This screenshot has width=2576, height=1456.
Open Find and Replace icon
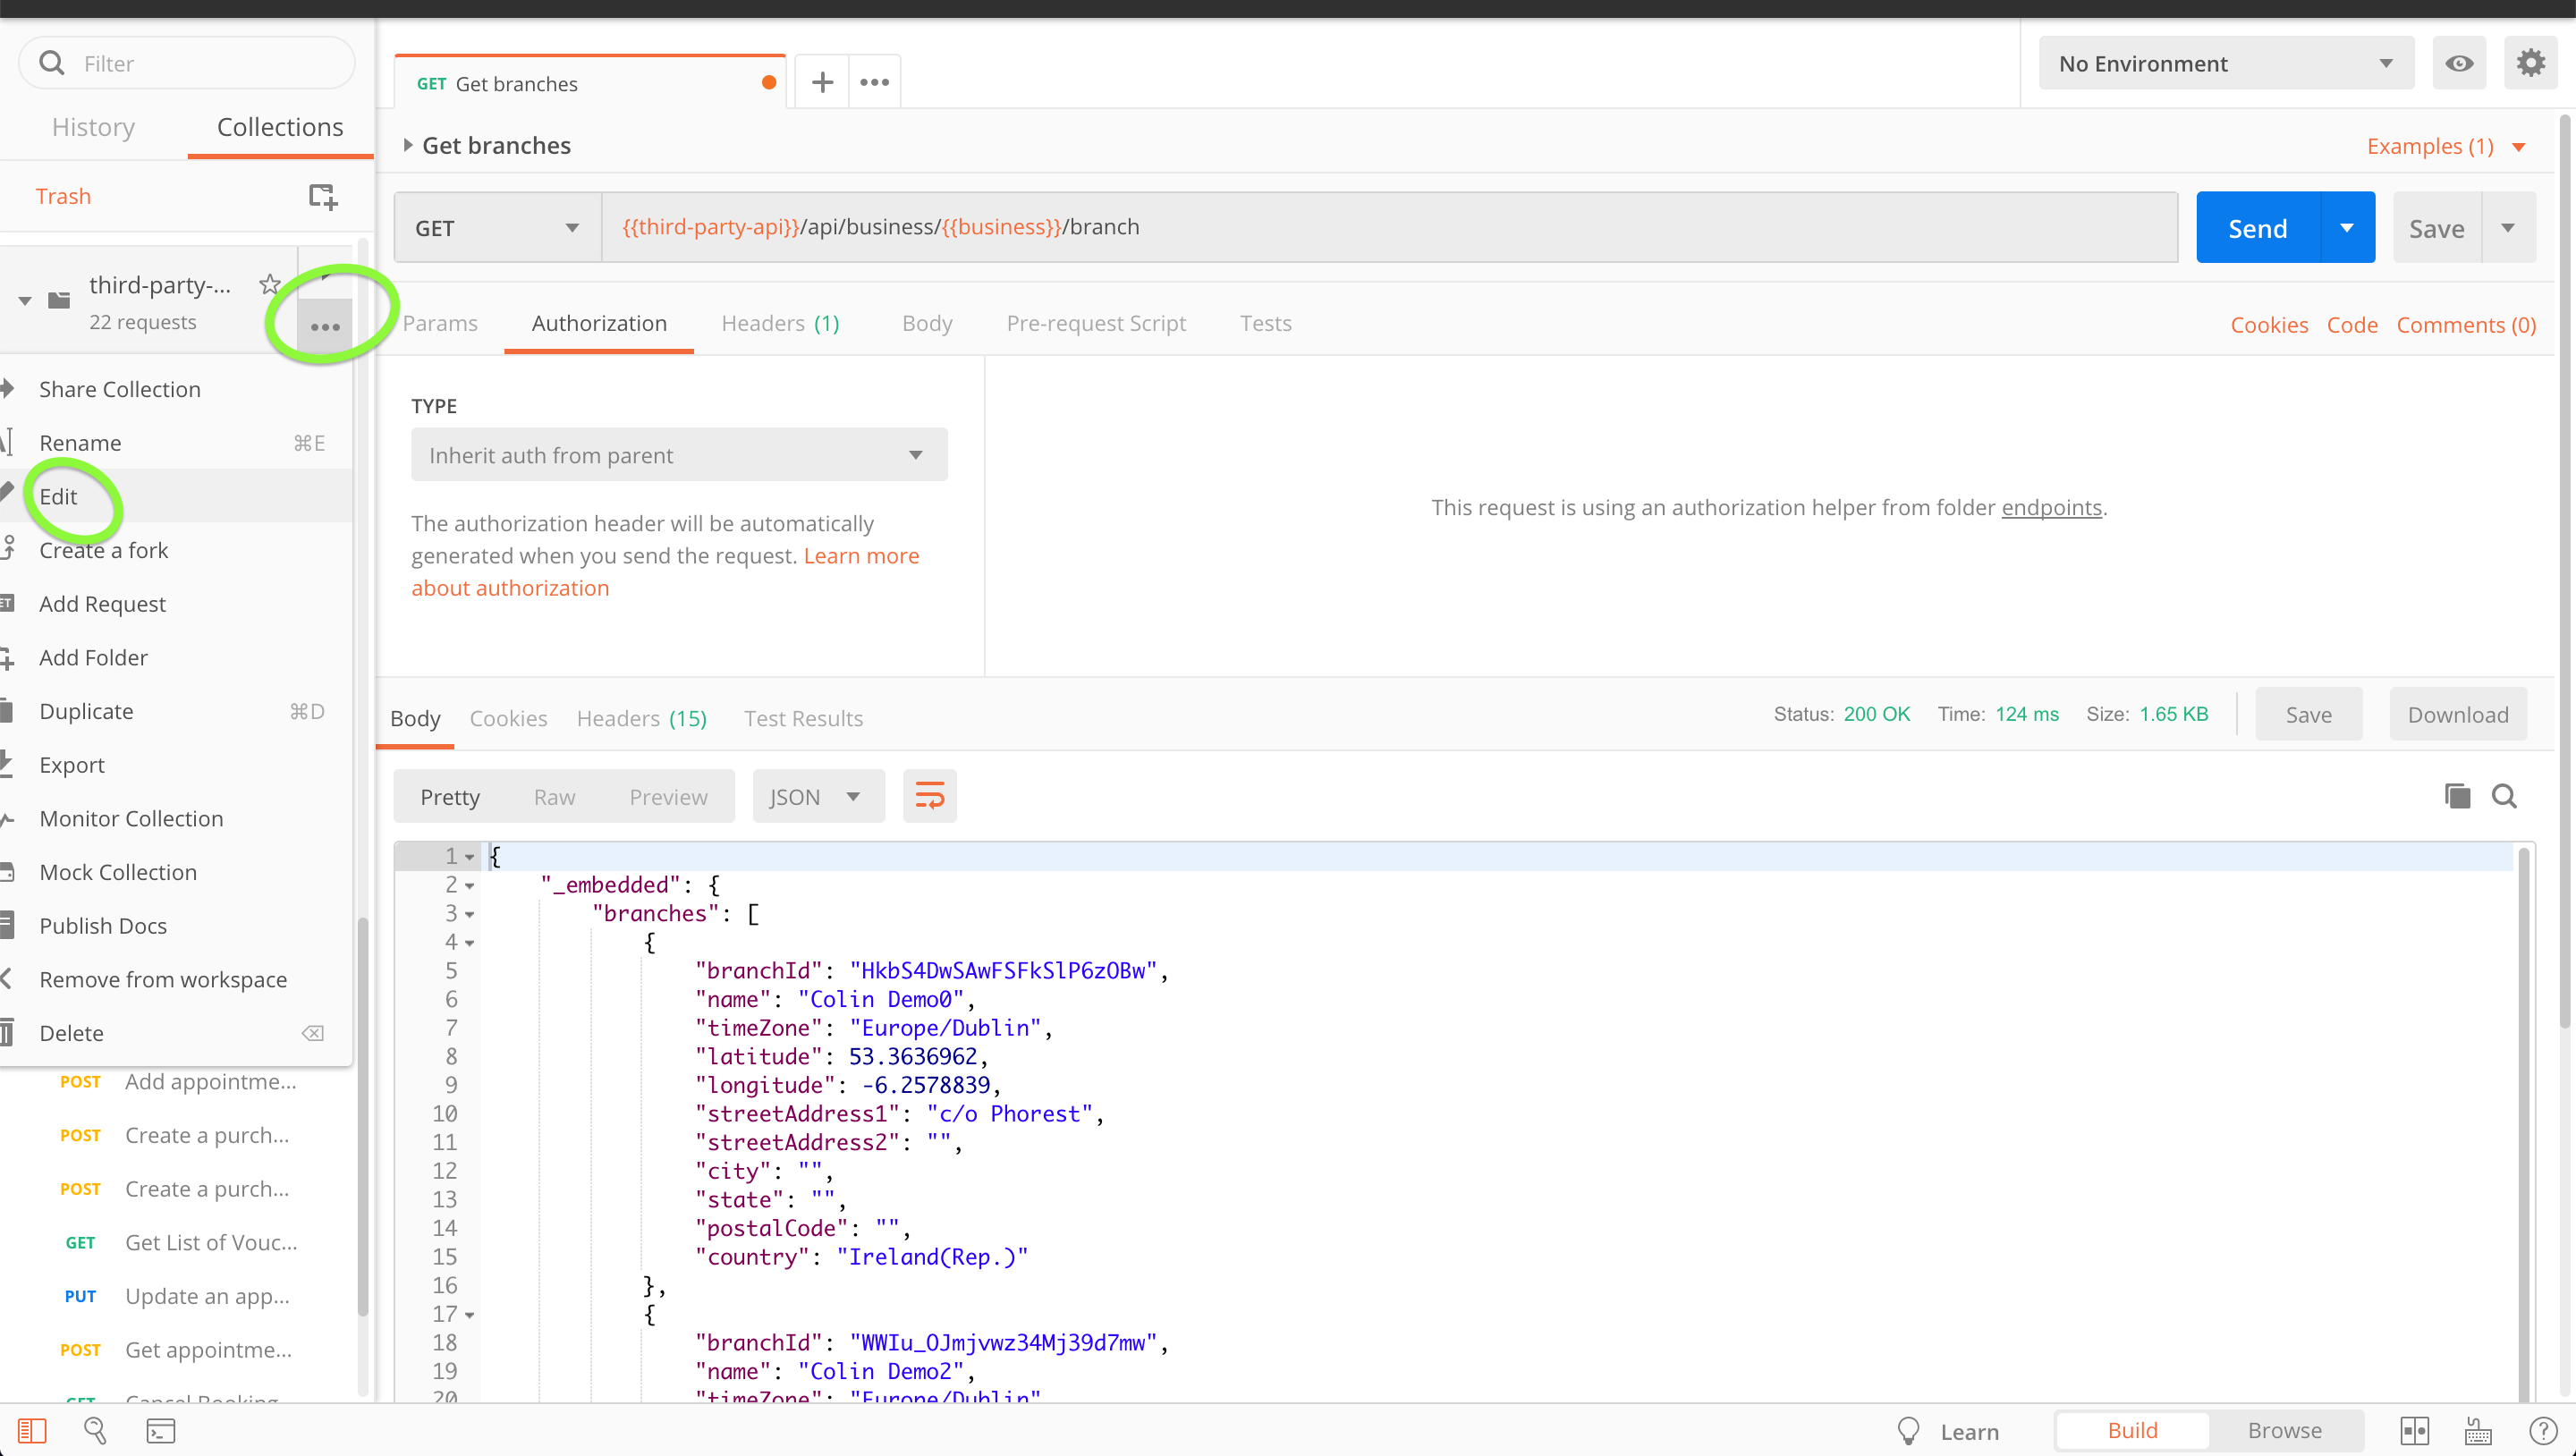95,1431
